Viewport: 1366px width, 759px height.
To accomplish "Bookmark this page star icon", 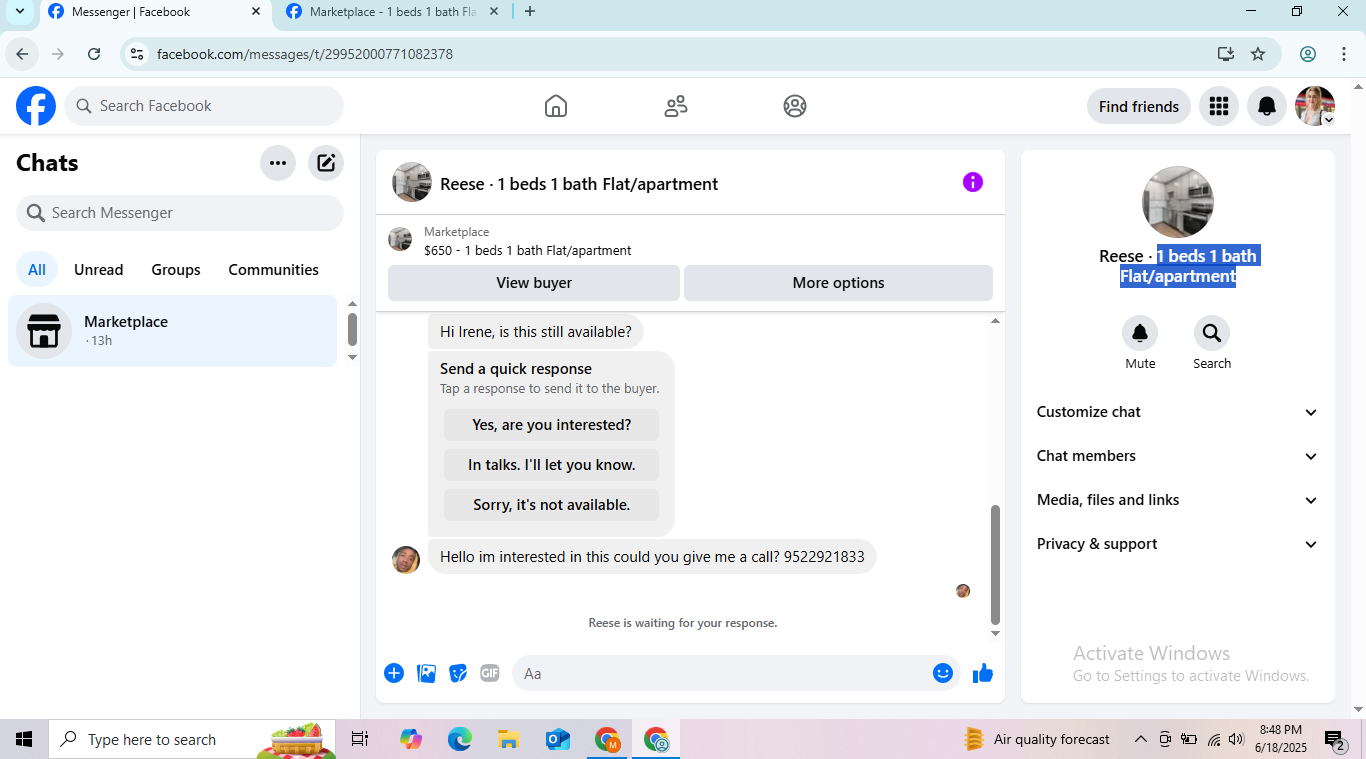I will [1258, 54].
